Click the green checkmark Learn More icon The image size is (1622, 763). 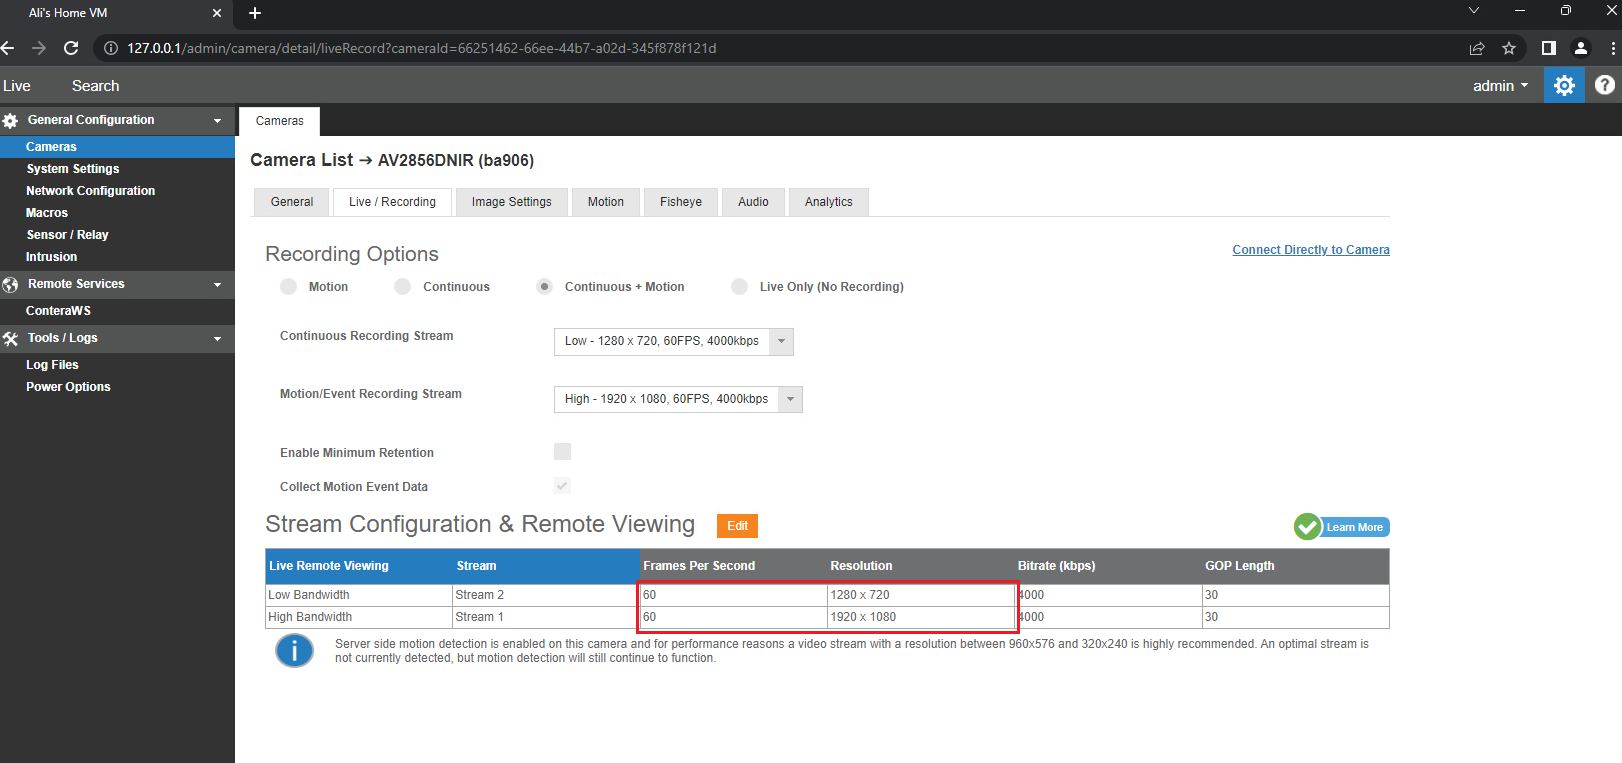1307,526
